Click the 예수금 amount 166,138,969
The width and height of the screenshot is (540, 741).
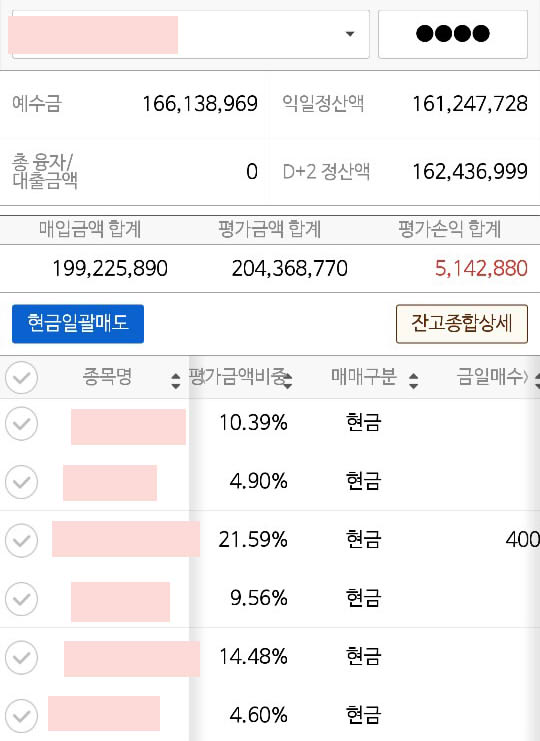200,104
